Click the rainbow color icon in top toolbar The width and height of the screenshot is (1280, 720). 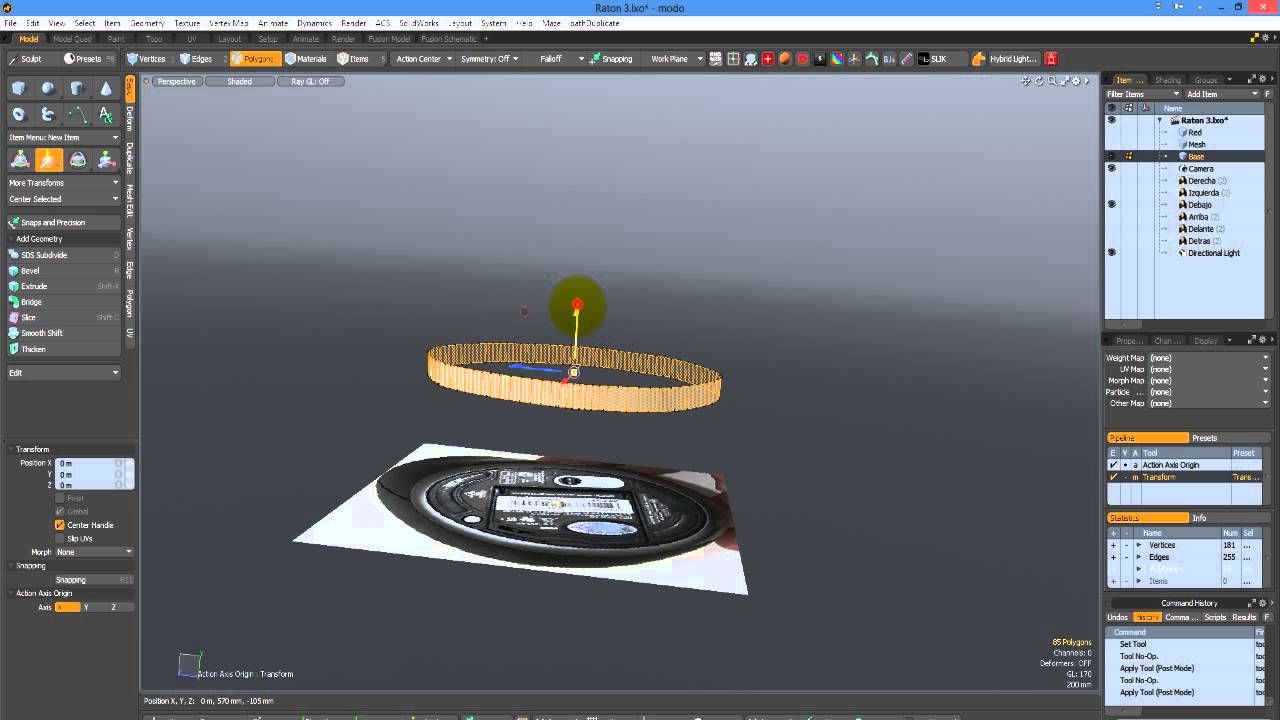(838, 59)
